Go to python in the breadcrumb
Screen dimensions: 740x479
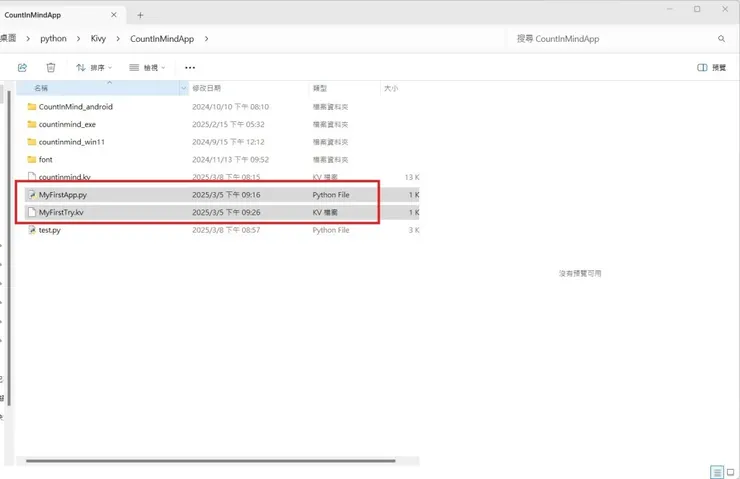(x=53, y=39)
